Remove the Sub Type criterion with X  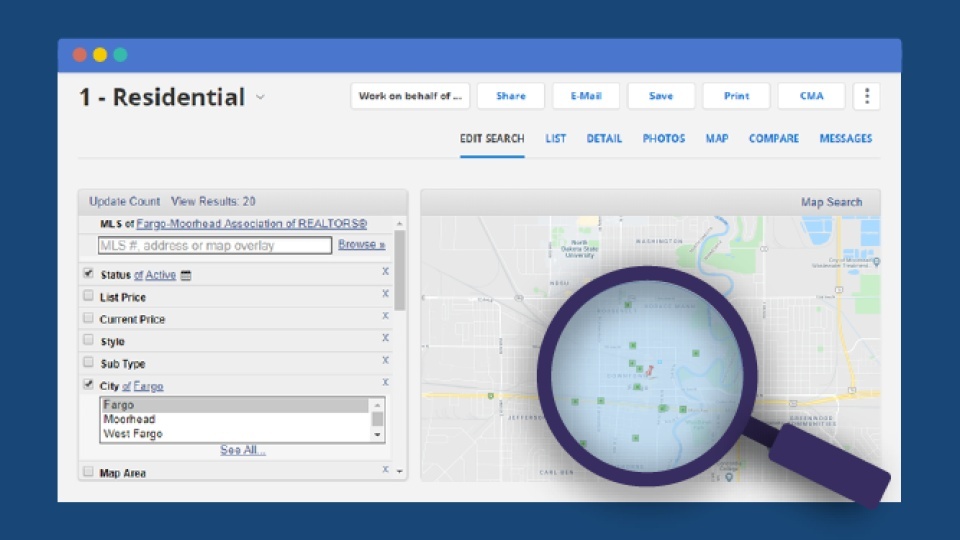[x=385, y=360]
